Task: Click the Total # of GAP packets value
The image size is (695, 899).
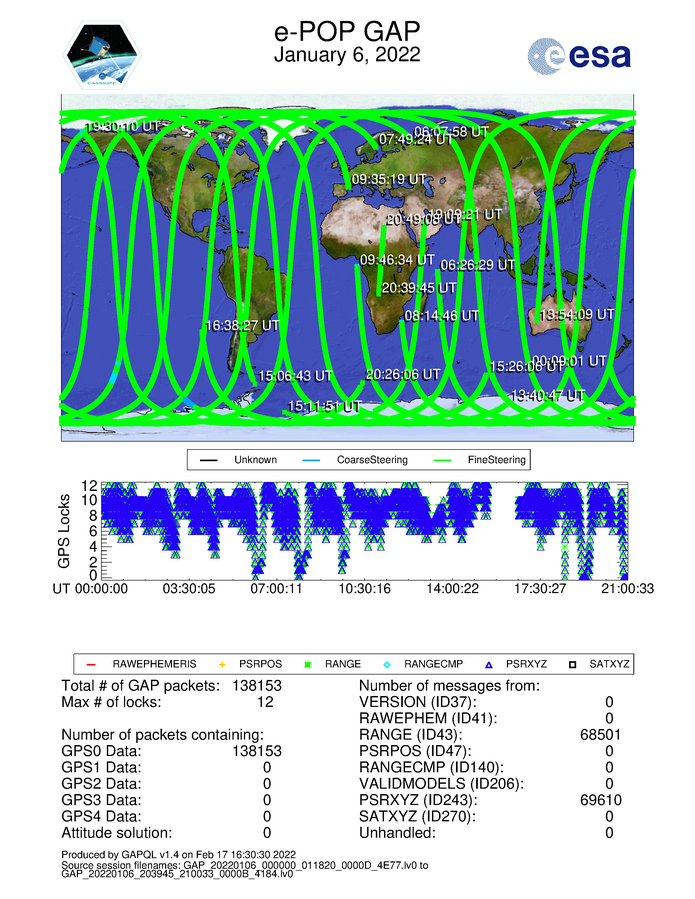Action: click(260, 686)
